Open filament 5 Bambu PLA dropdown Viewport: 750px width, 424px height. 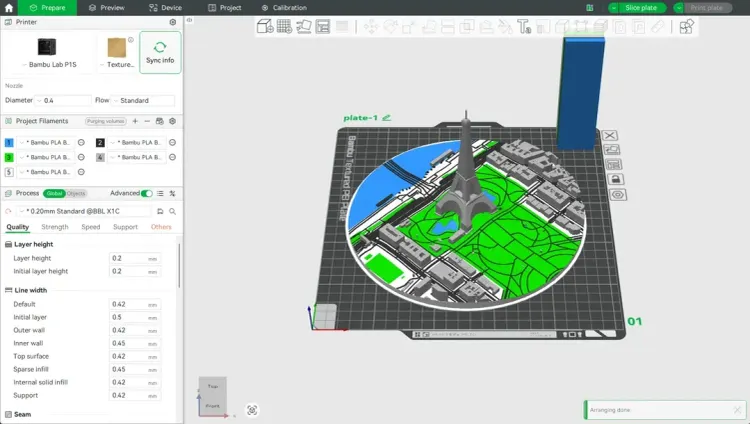46,172
